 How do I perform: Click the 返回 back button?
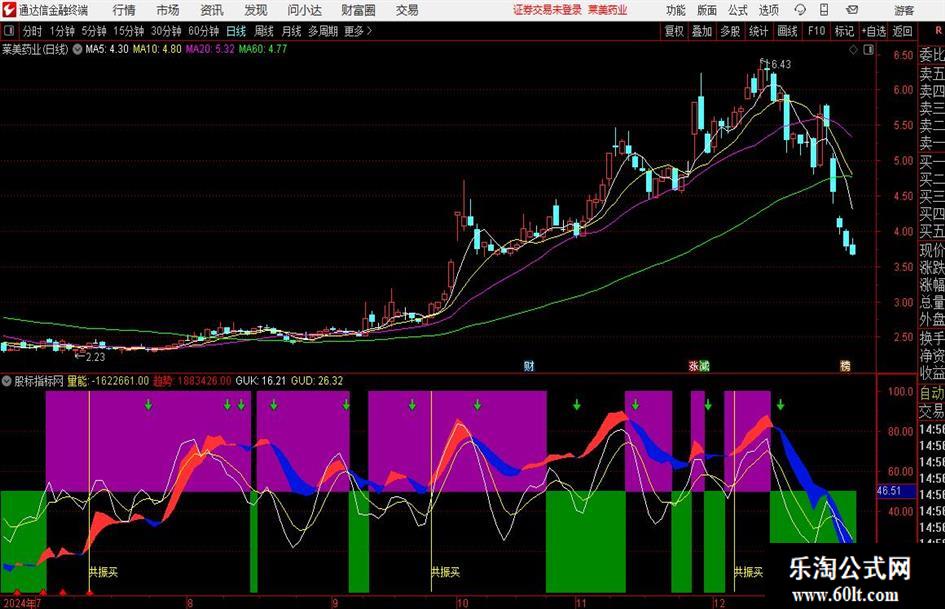(902, 31)
